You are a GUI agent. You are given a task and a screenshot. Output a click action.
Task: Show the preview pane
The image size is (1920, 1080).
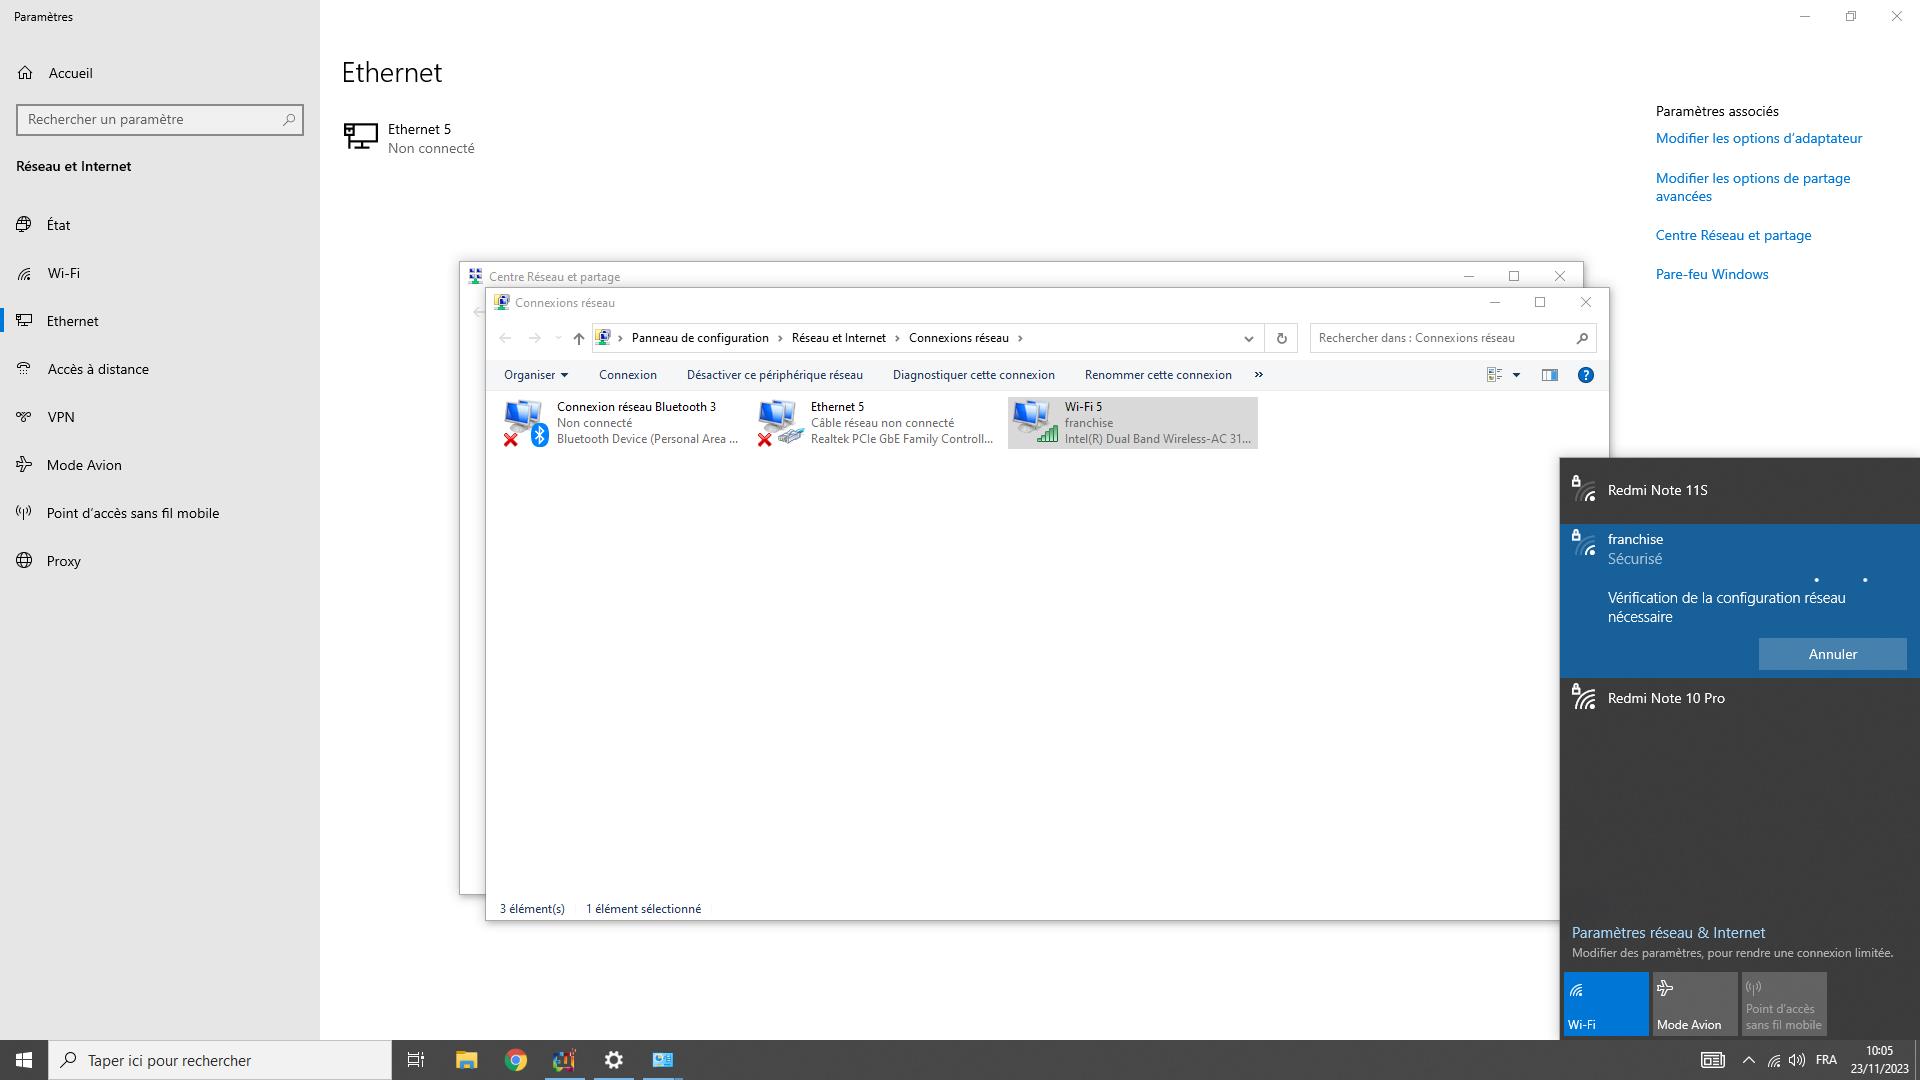point(1549,375)
